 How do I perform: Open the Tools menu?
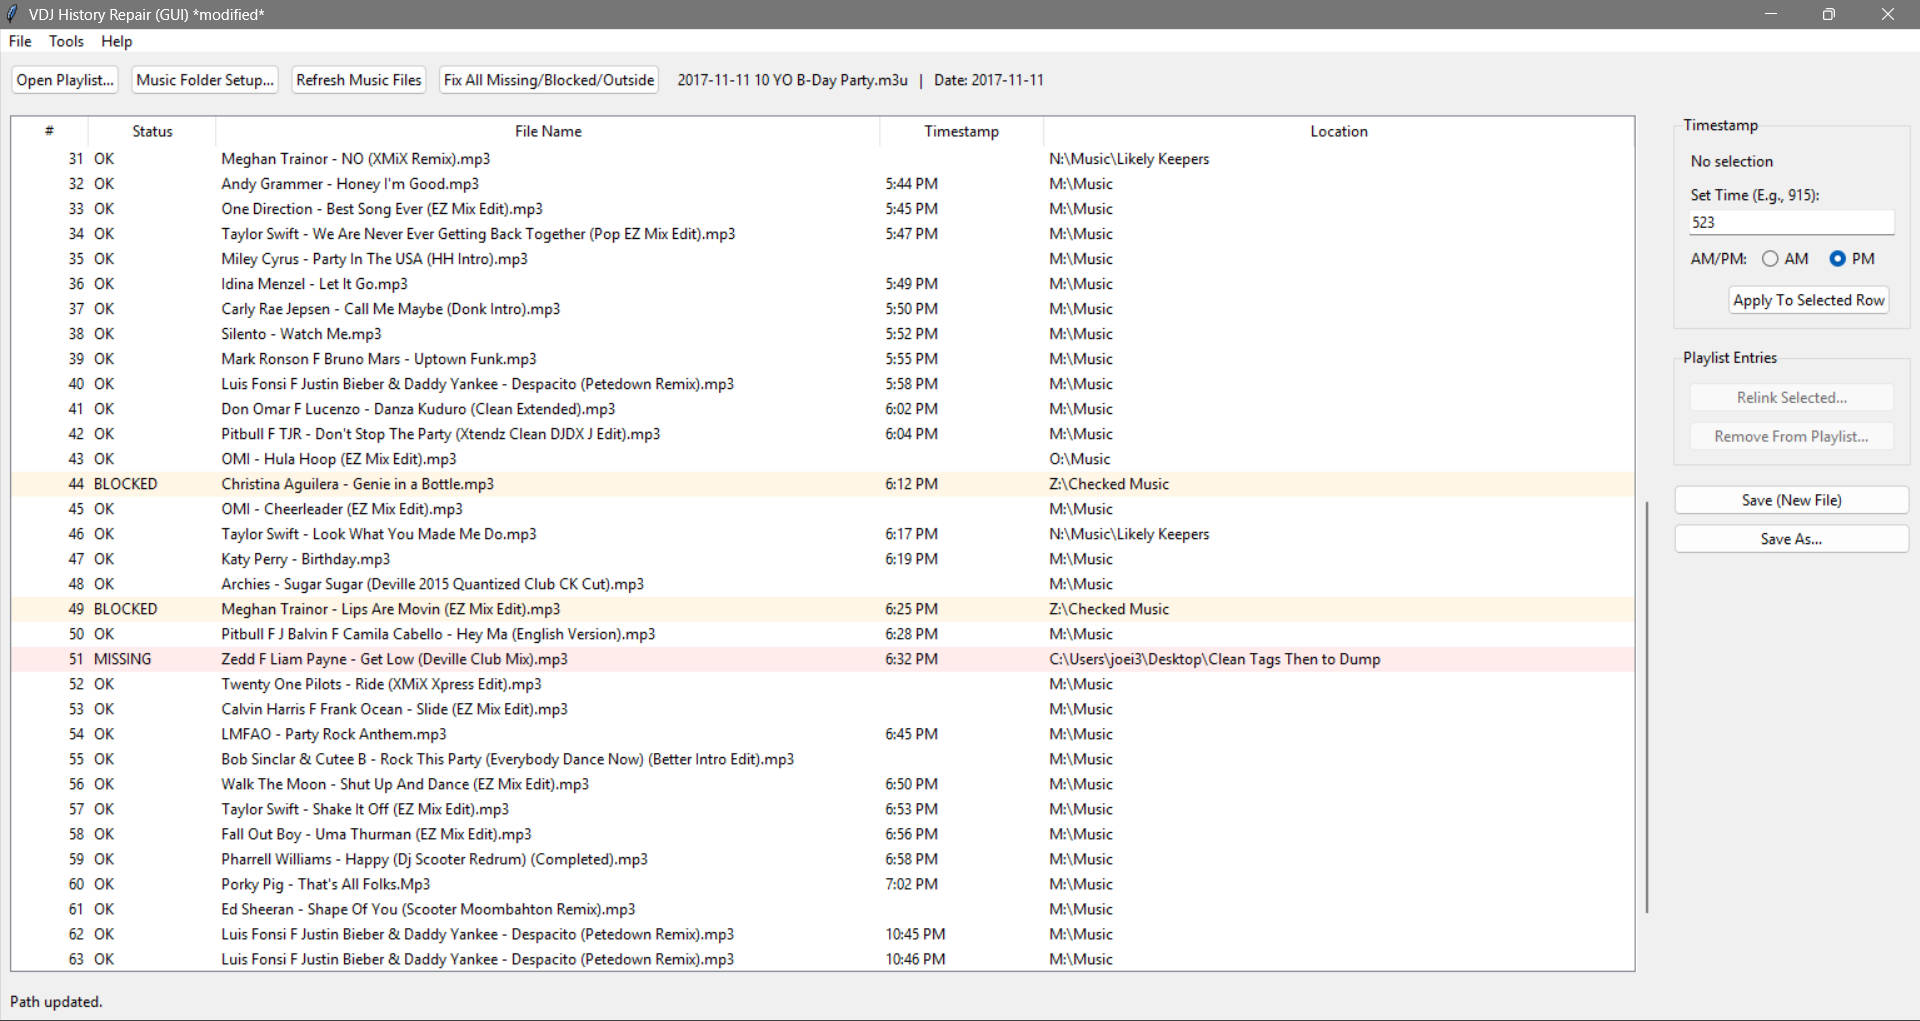tap(66, 41)
